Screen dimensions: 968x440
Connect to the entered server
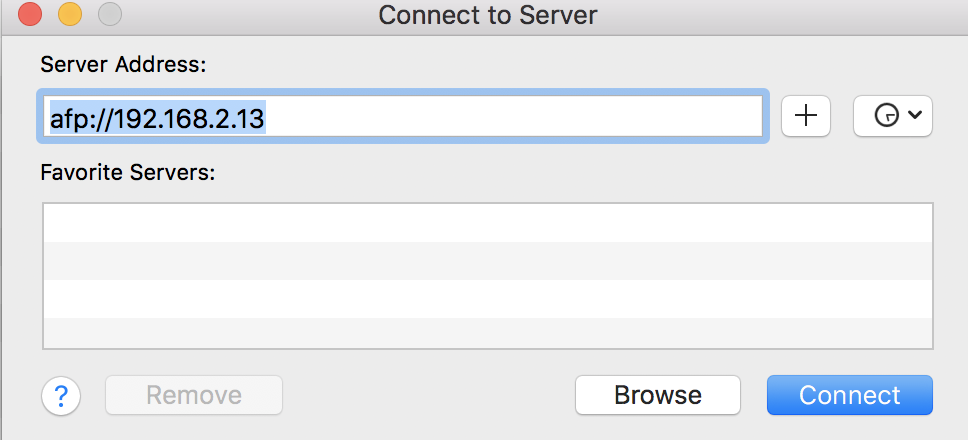click(x=849, y=395)
